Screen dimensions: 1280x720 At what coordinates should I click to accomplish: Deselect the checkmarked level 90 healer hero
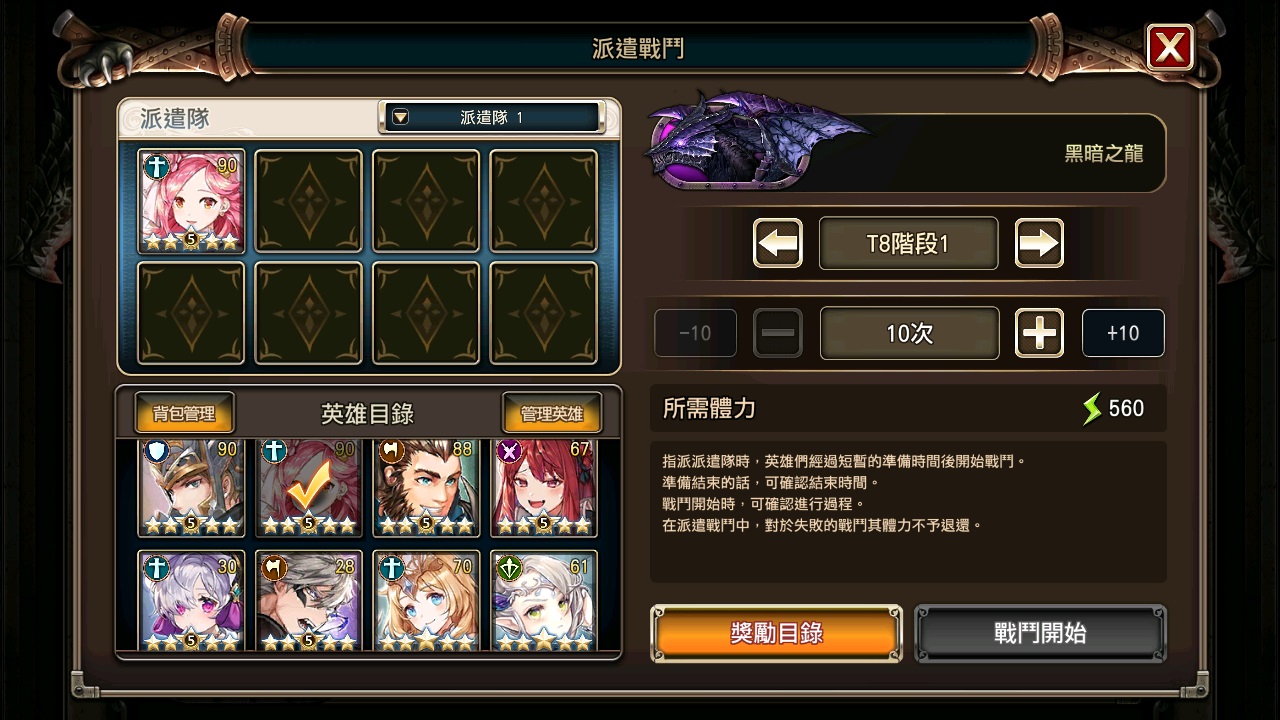click(x=309, y=487)
